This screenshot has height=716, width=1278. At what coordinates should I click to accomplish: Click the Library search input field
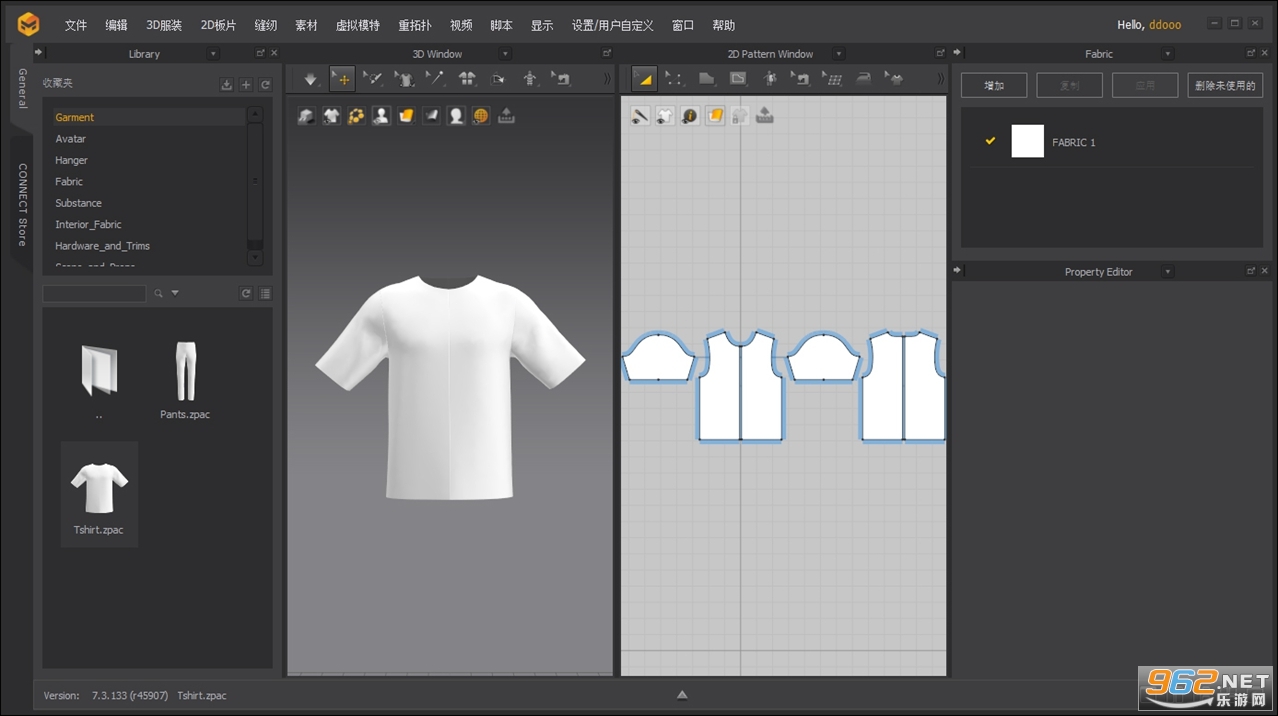pyautogui.click(x=94, y=294)
